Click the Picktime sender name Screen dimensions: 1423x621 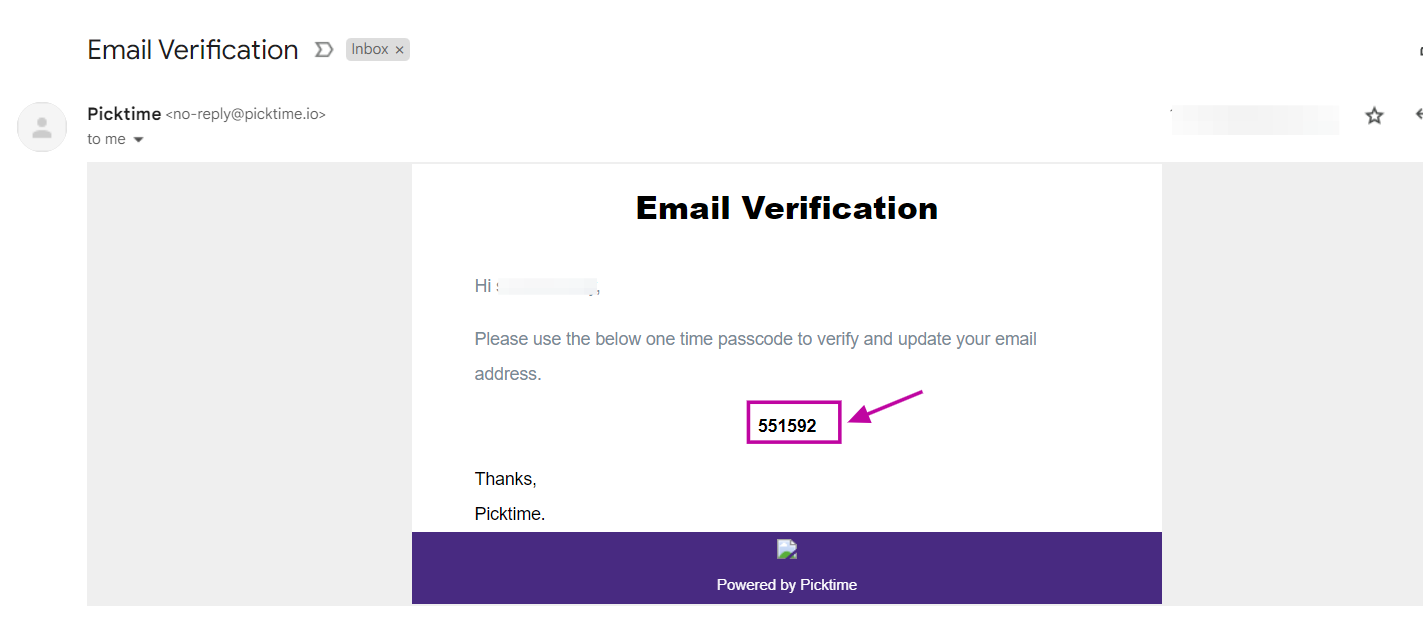pyautogui.click(x=124, y=114)
